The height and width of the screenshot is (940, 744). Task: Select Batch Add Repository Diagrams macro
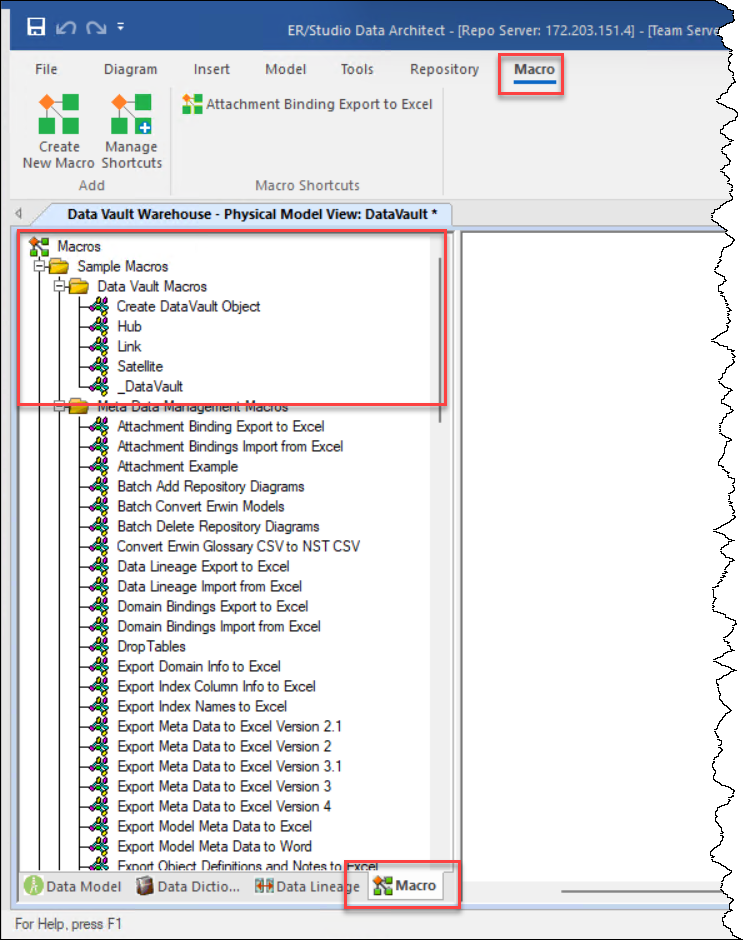coord(210,486)
